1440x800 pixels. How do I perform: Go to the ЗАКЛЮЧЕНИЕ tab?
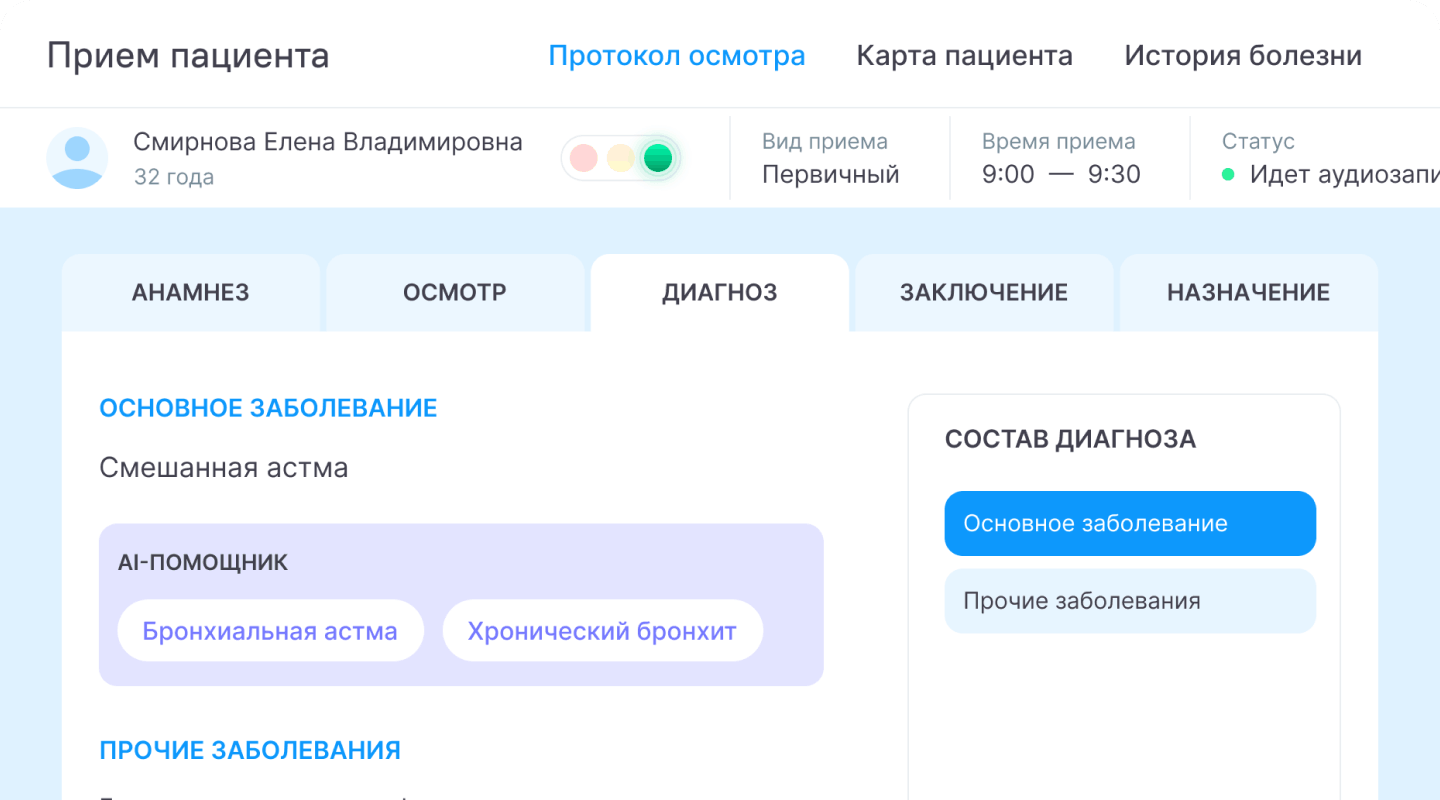tap(983, 293)
